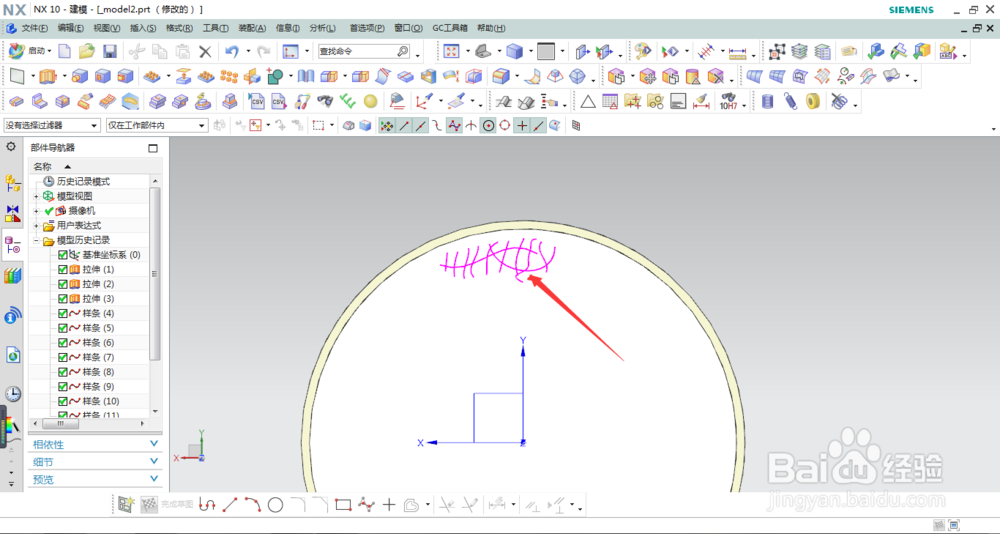
Task: Click the yellow sphere icon
Action: (x=371, y=101)
